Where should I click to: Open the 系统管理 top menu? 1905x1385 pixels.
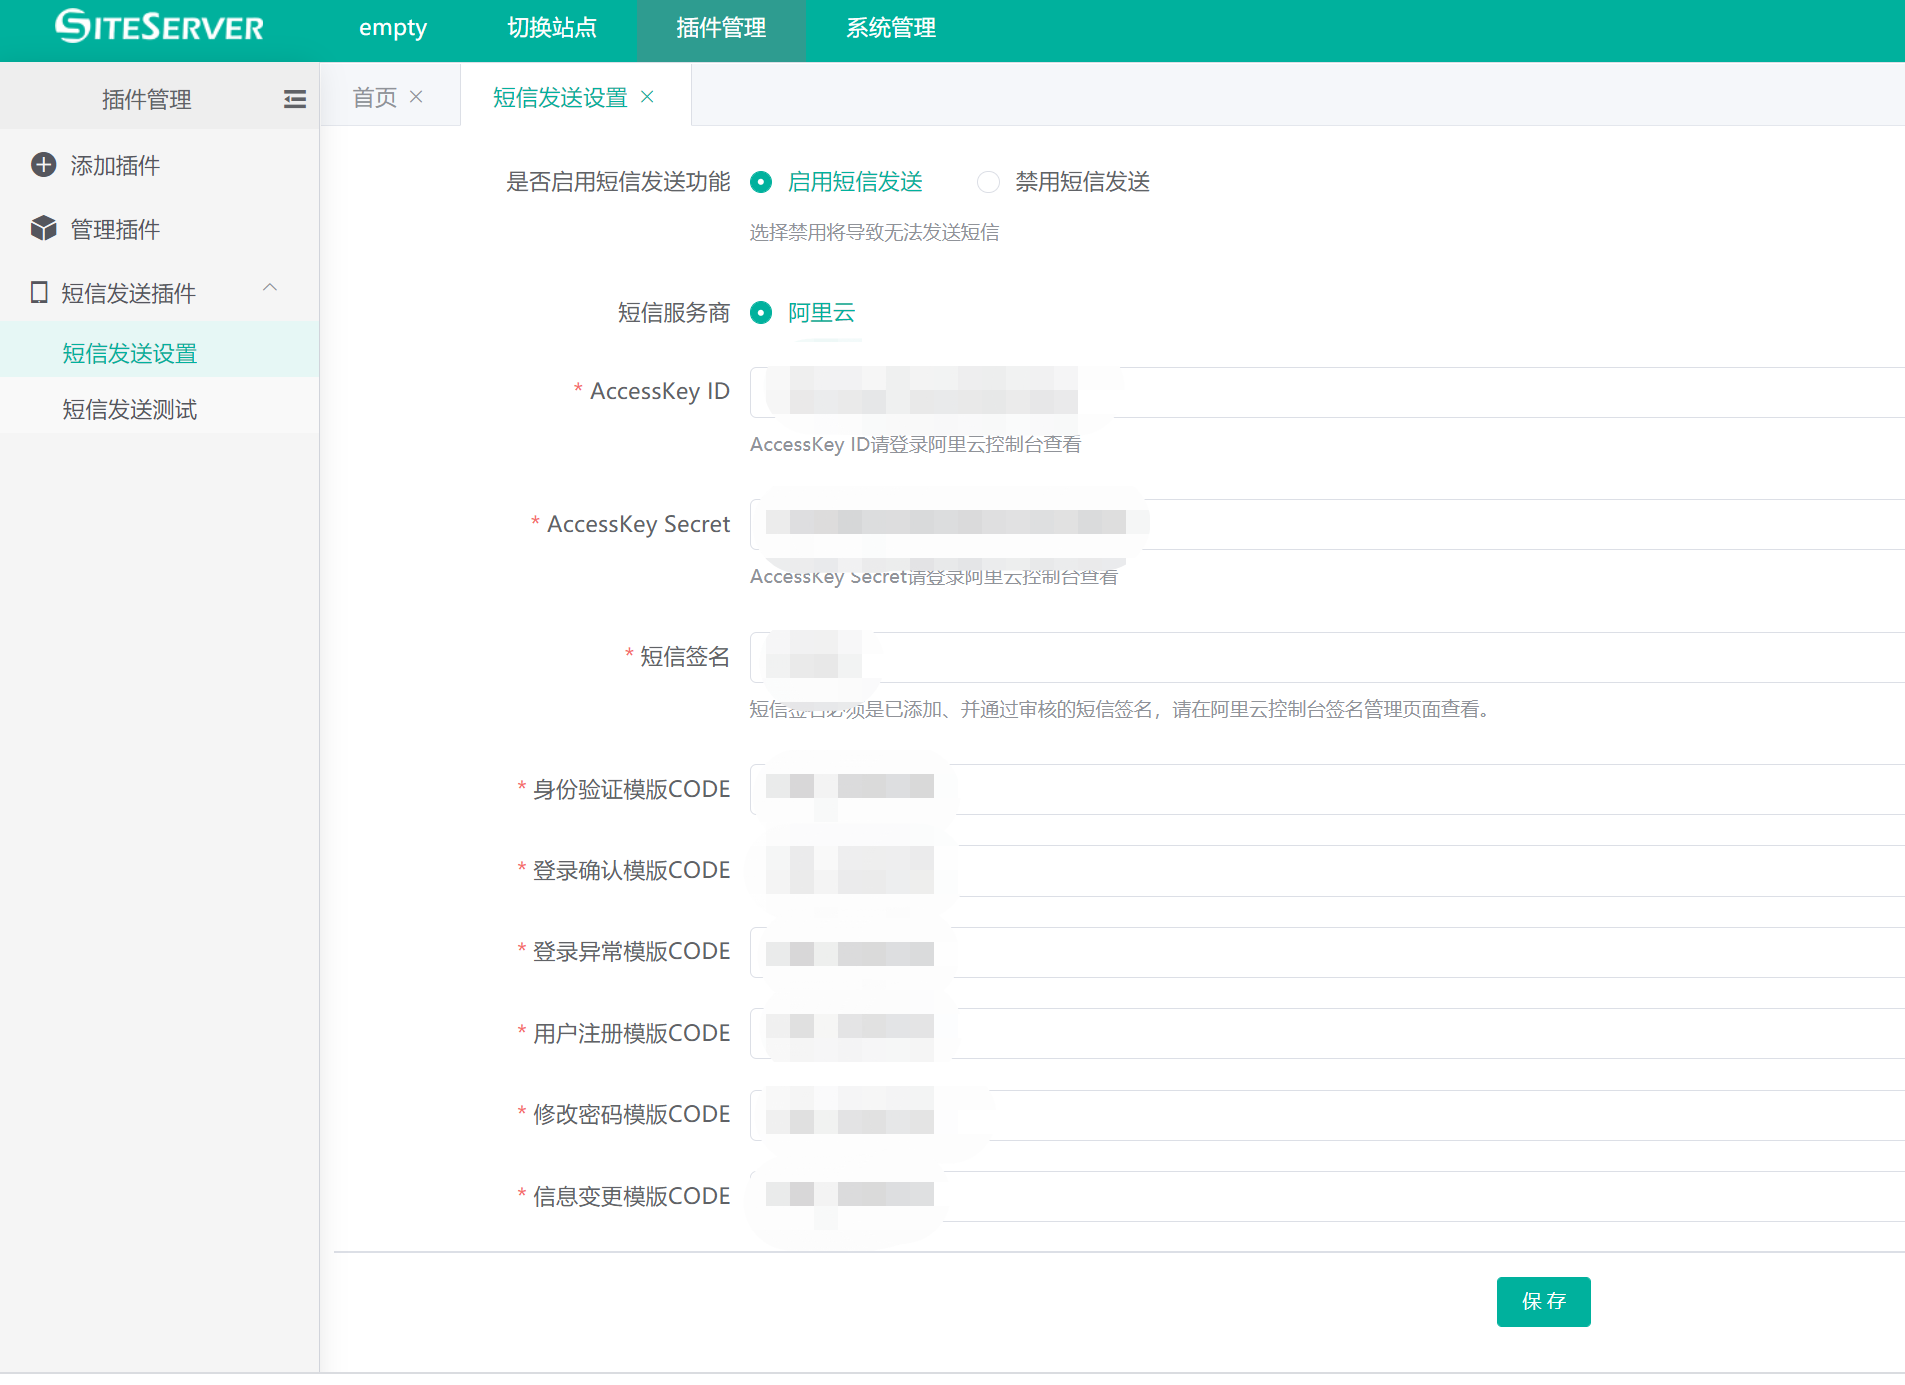coord(890,28)
